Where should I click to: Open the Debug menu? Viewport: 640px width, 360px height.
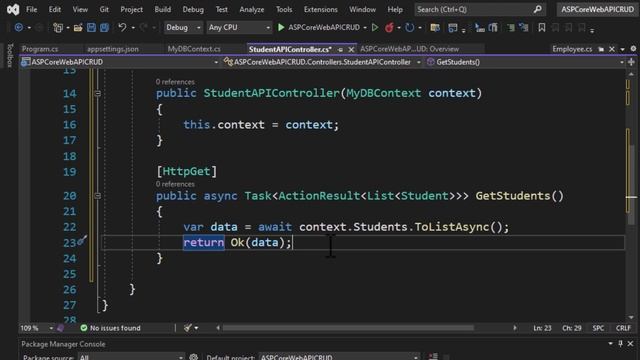(193, 9)
